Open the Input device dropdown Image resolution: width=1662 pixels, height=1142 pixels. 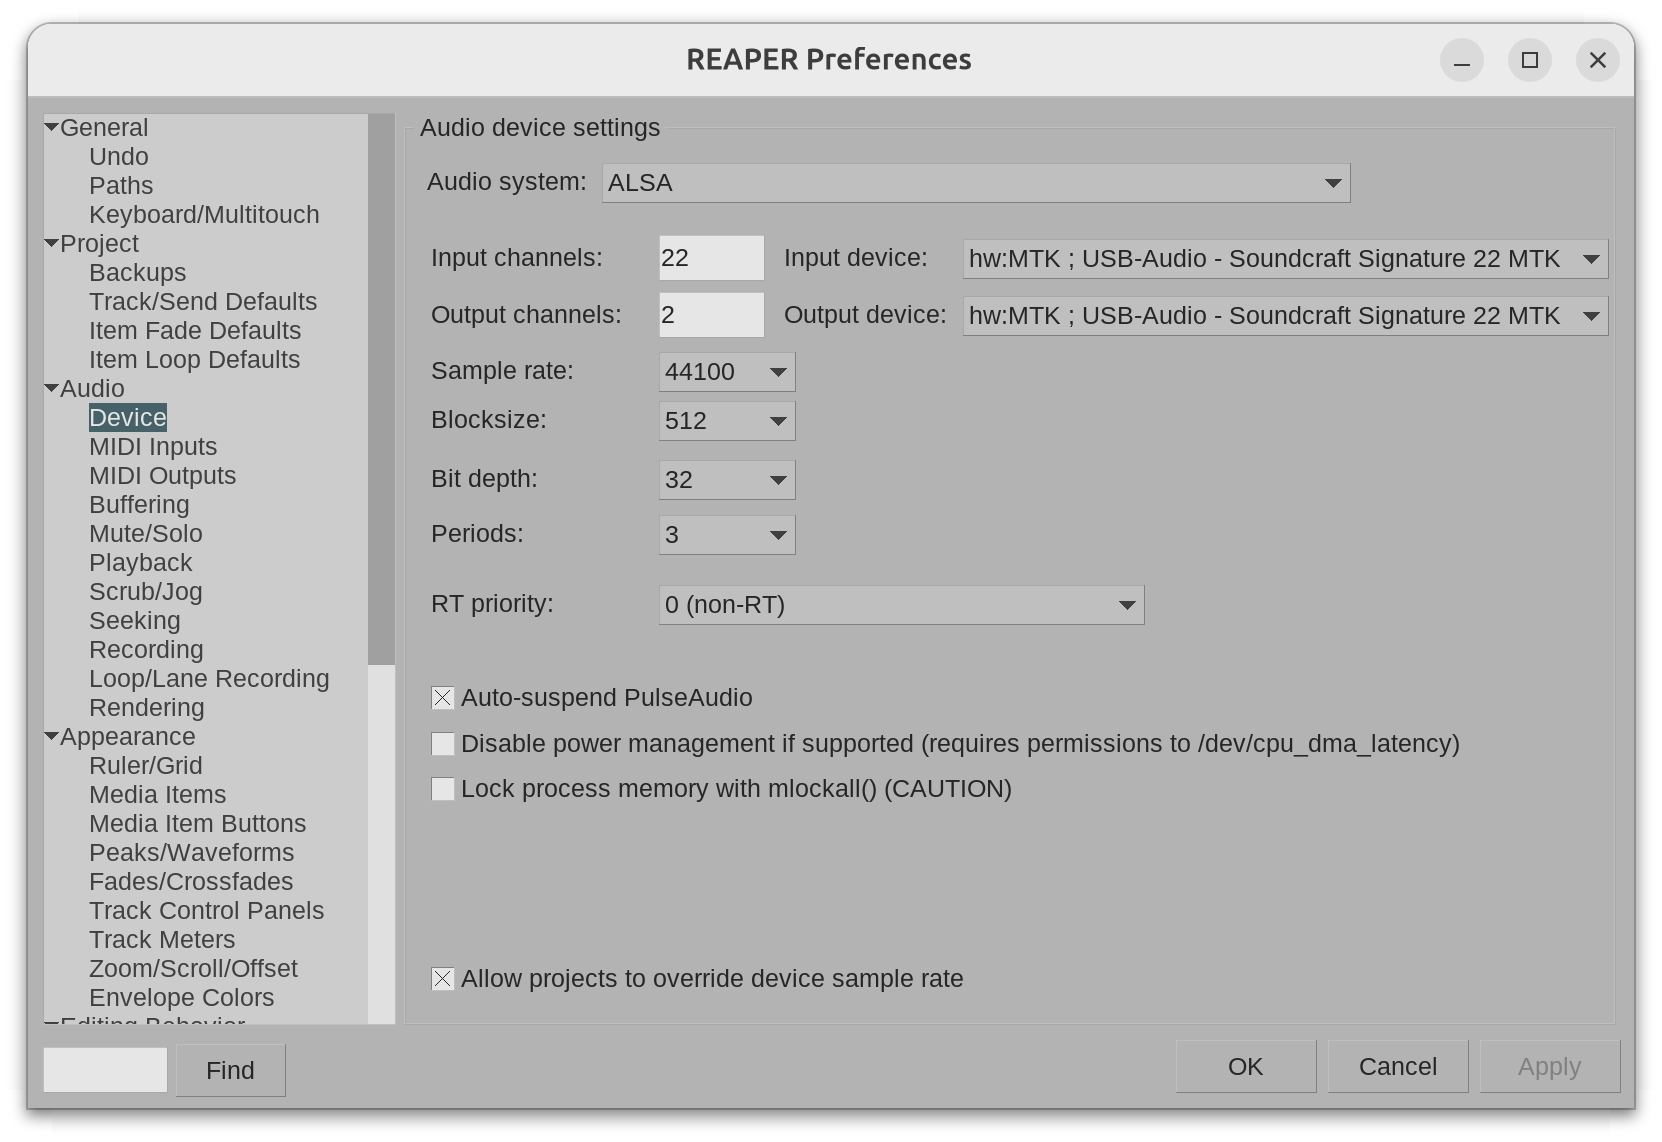[x=1285, y=259]
